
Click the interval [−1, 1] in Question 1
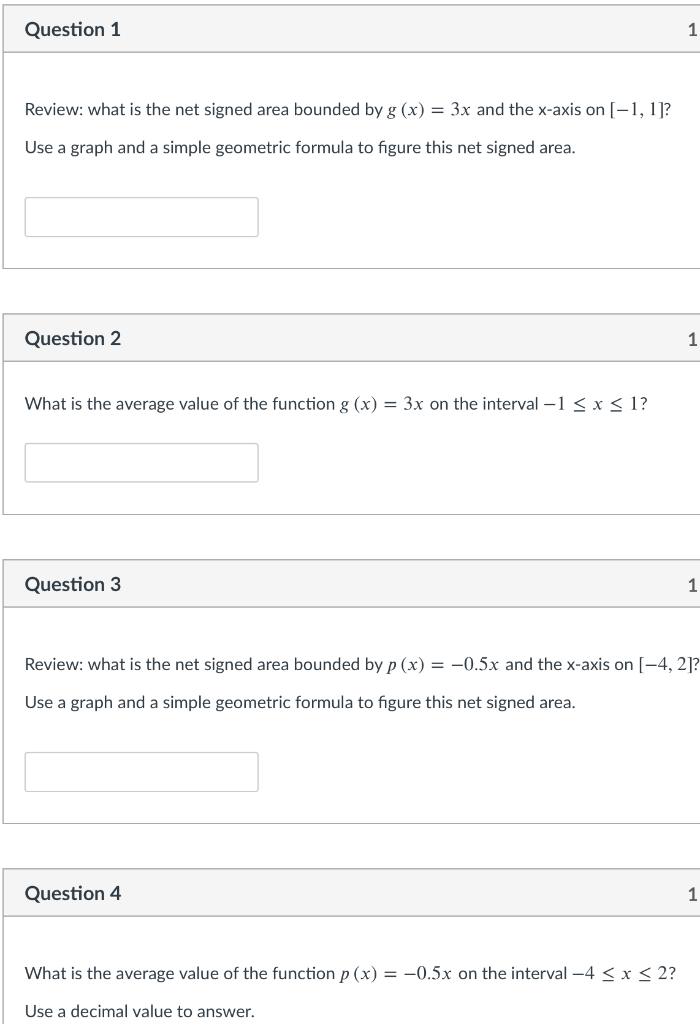point(637,110)
